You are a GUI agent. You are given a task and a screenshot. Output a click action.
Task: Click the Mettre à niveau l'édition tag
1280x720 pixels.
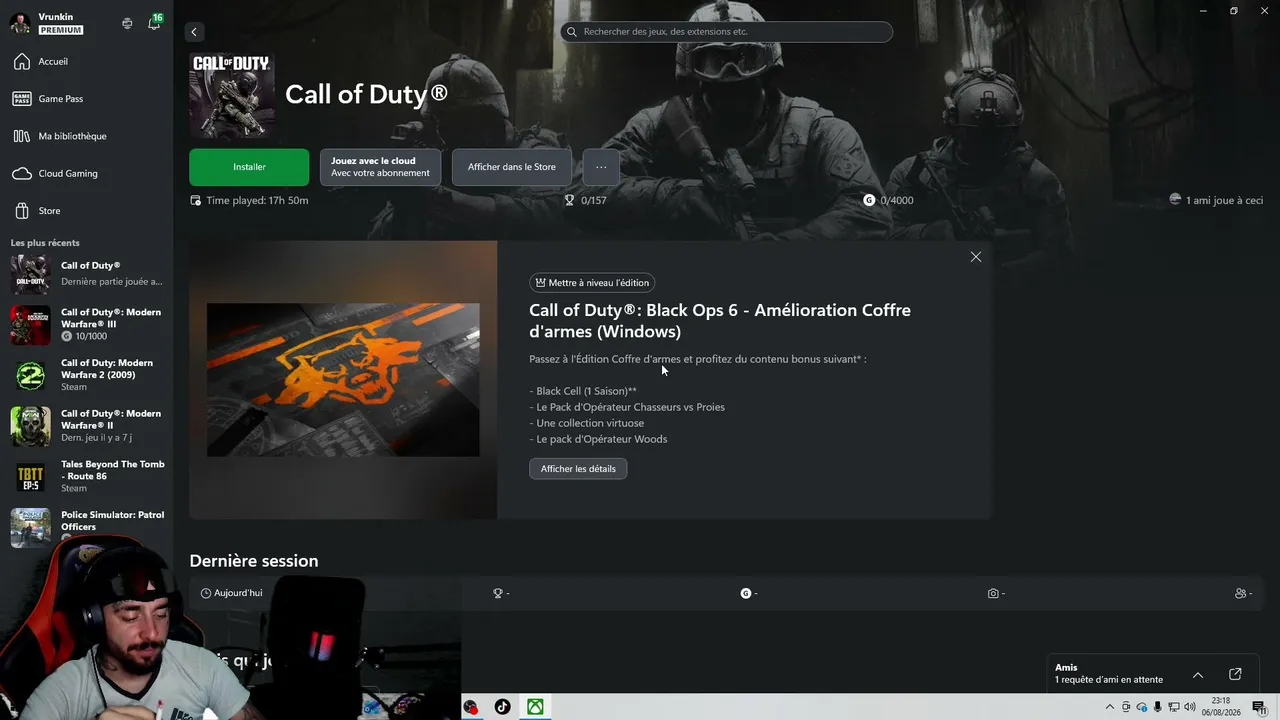(592, 283)
